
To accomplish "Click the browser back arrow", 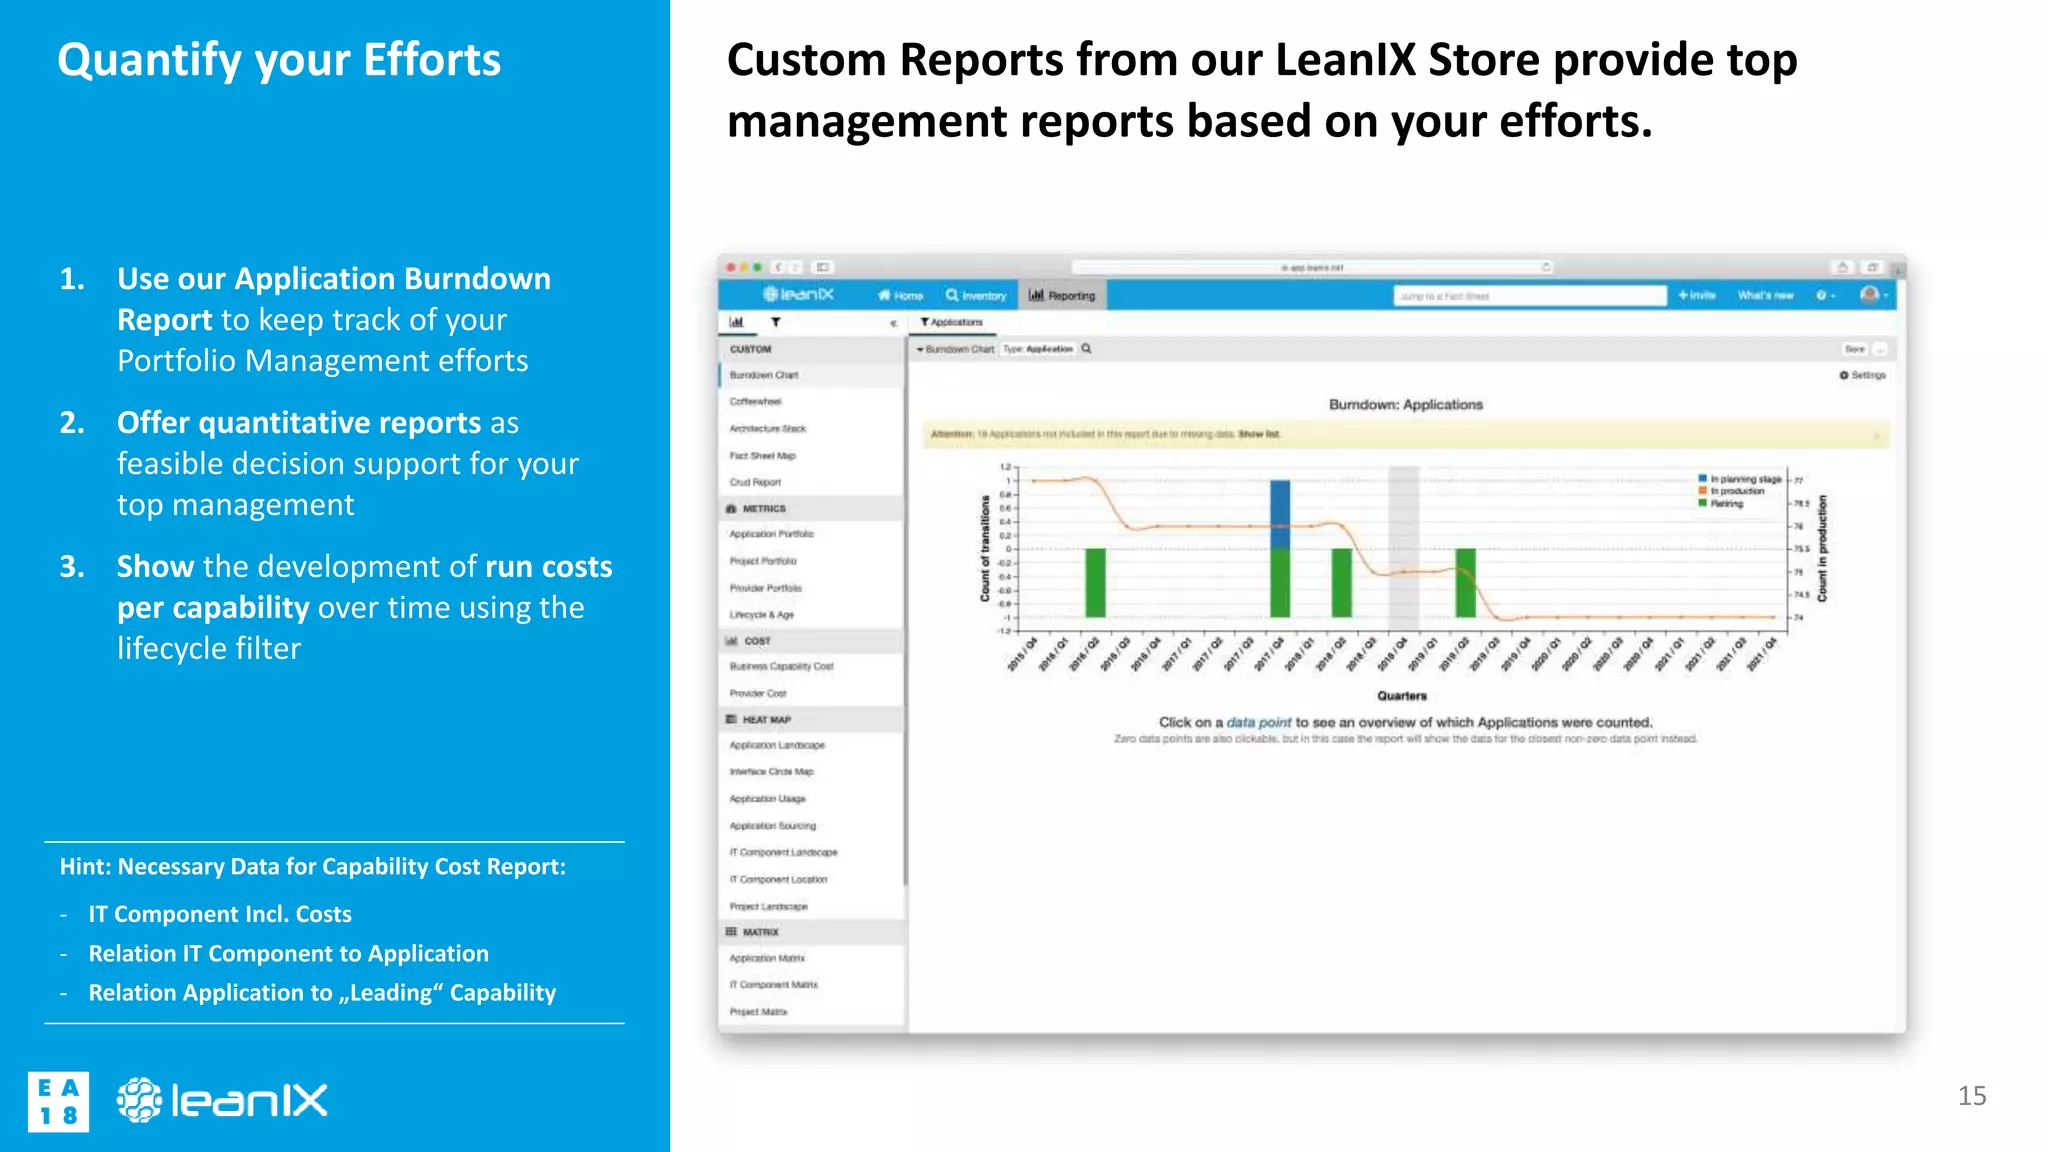I will click(779, 267).
